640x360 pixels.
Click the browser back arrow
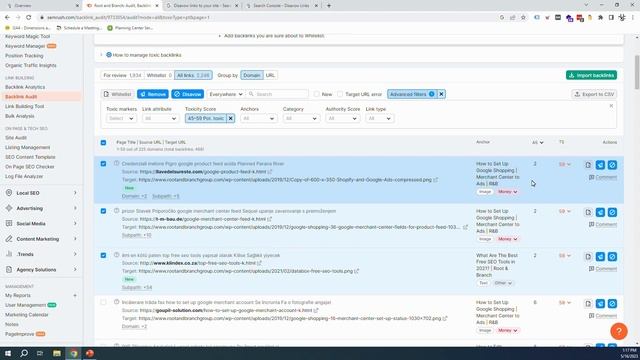pyautogui.click(x=7, y=18)
